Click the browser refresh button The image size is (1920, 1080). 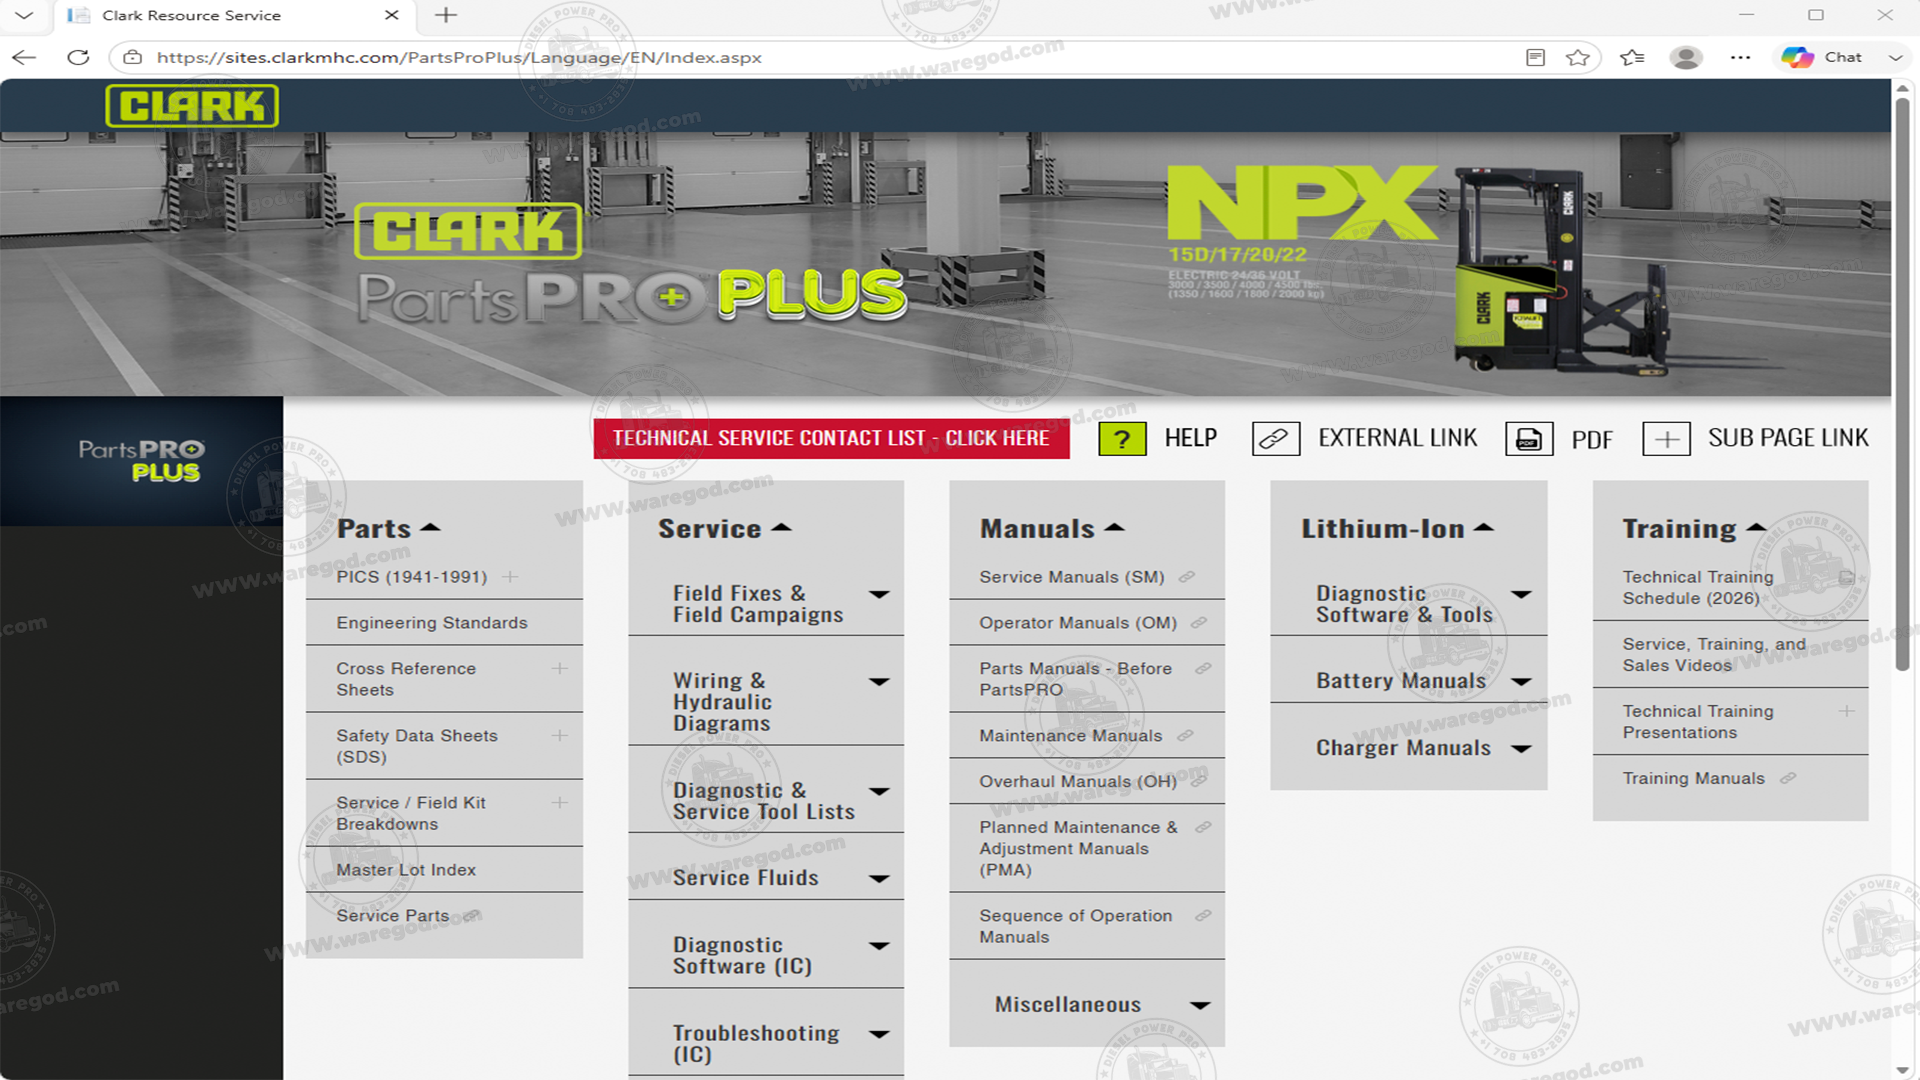click(78, 57)
